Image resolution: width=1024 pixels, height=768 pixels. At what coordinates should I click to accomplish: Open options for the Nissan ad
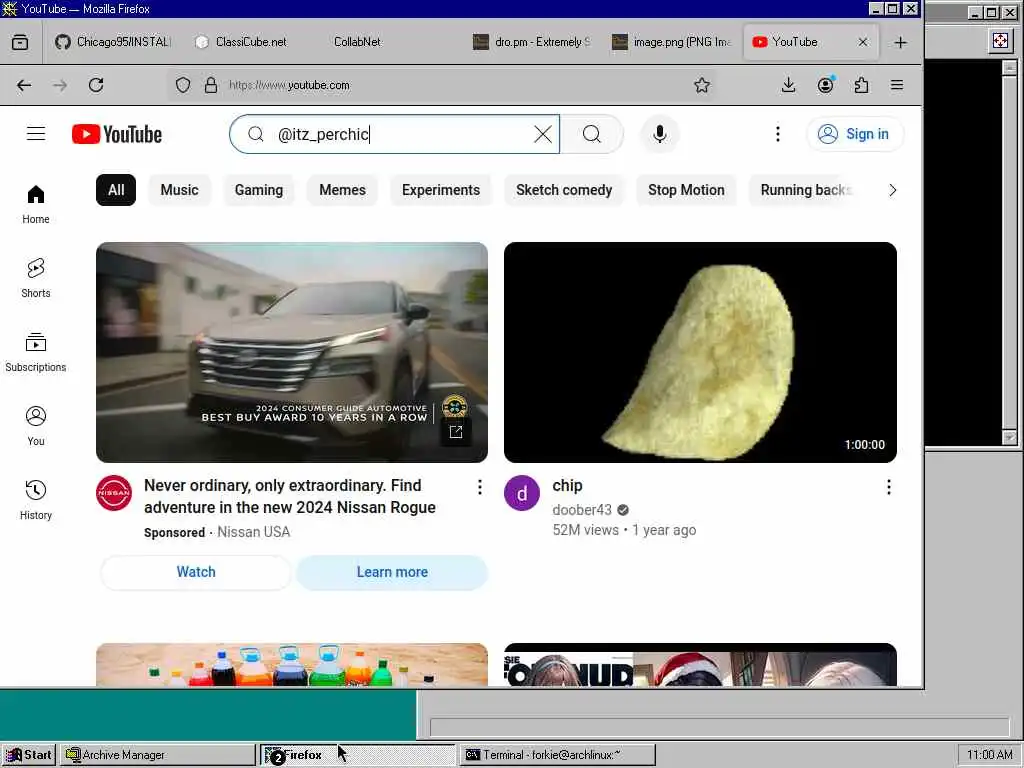(479, 487)
